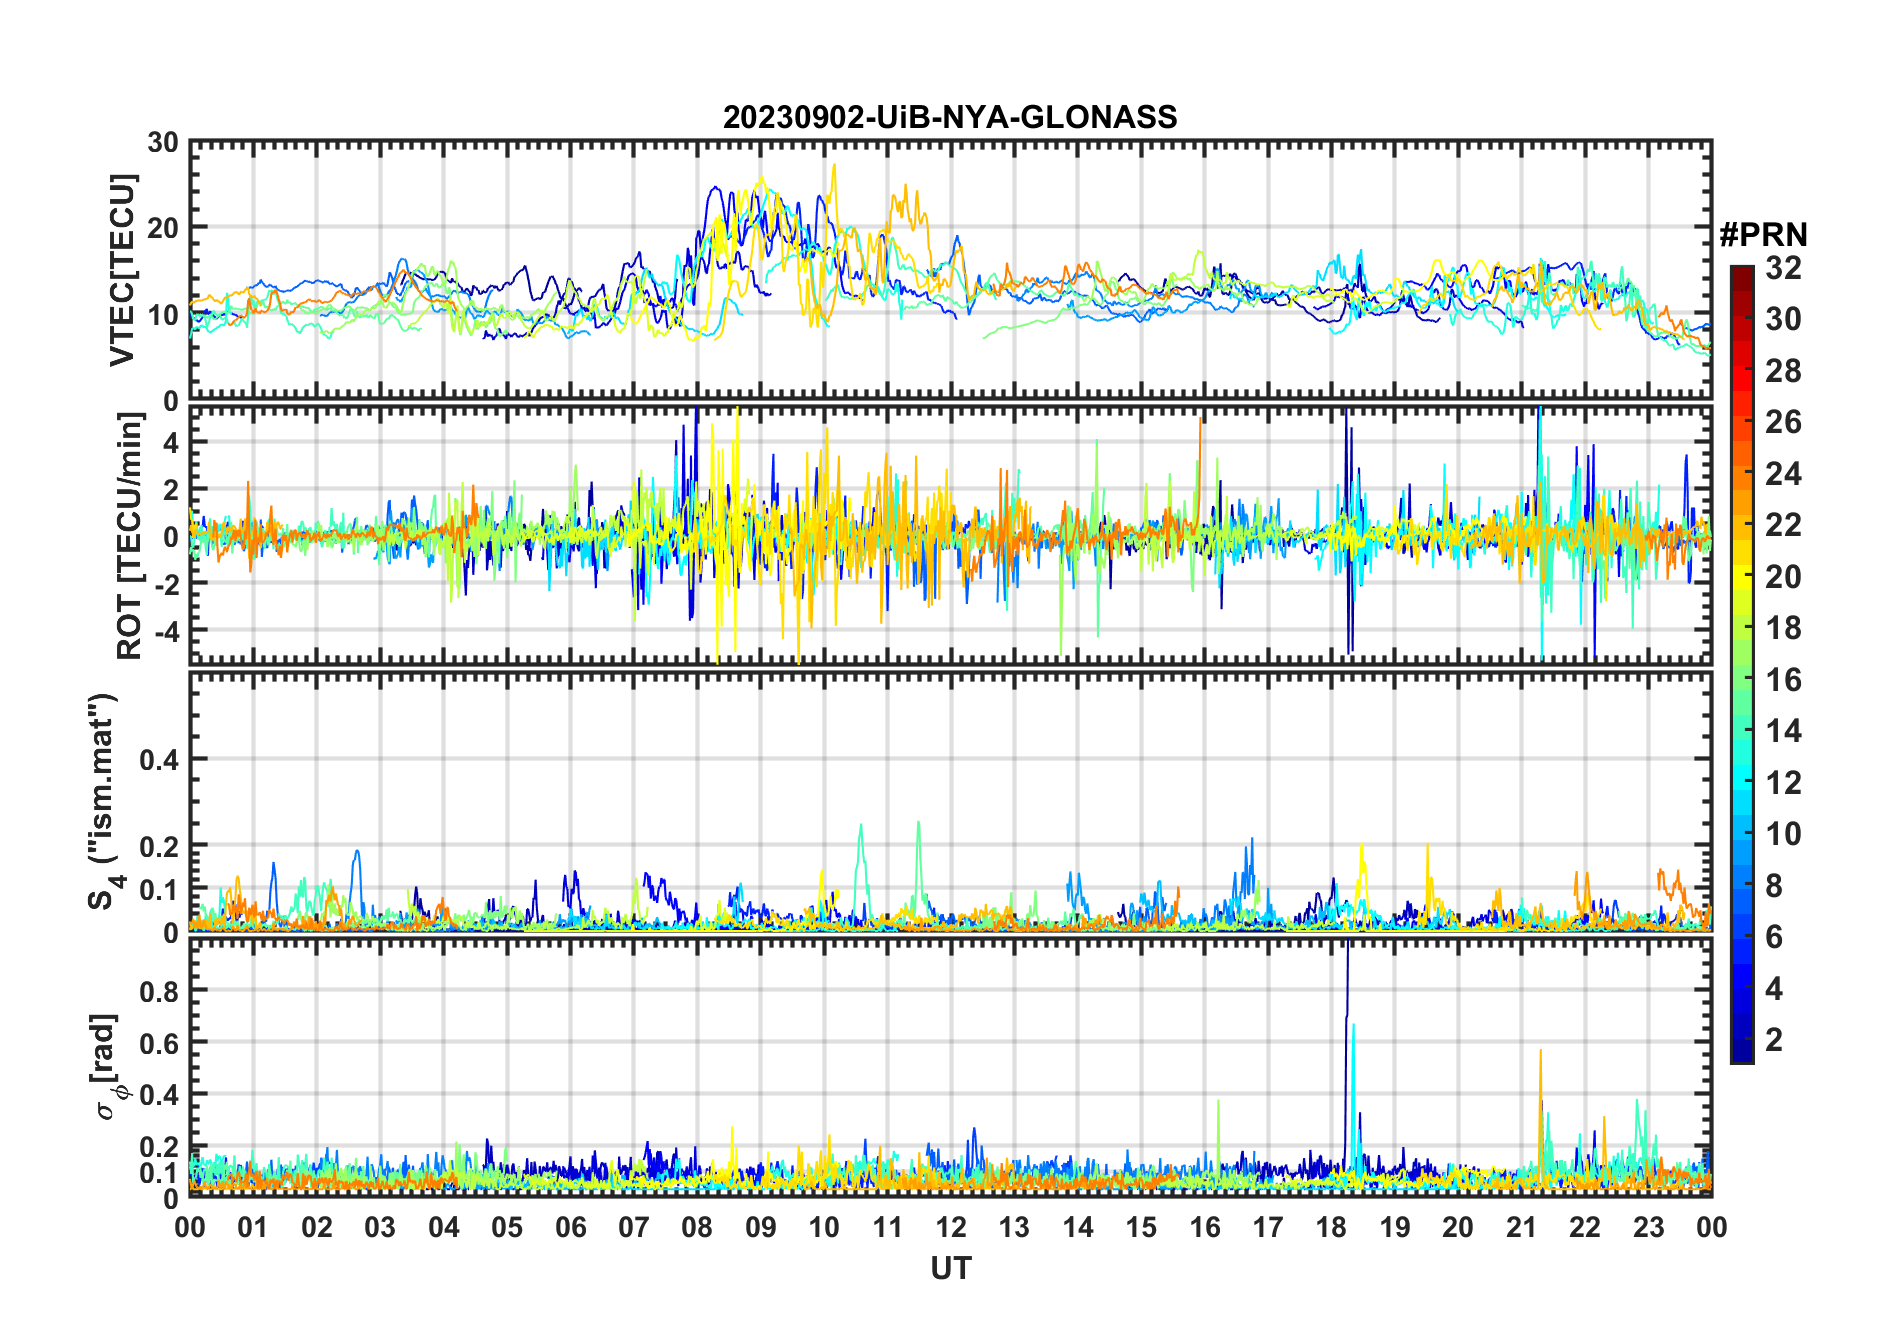1902x1330 pixels.
Task: Click UT axis tick label "17"
Action: click(1268, 1228)
